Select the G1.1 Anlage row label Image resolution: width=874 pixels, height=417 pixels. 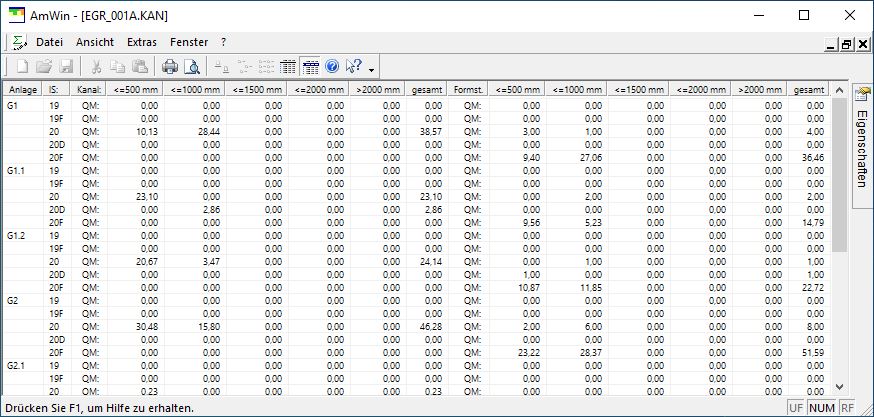click(x=16, y=171)
